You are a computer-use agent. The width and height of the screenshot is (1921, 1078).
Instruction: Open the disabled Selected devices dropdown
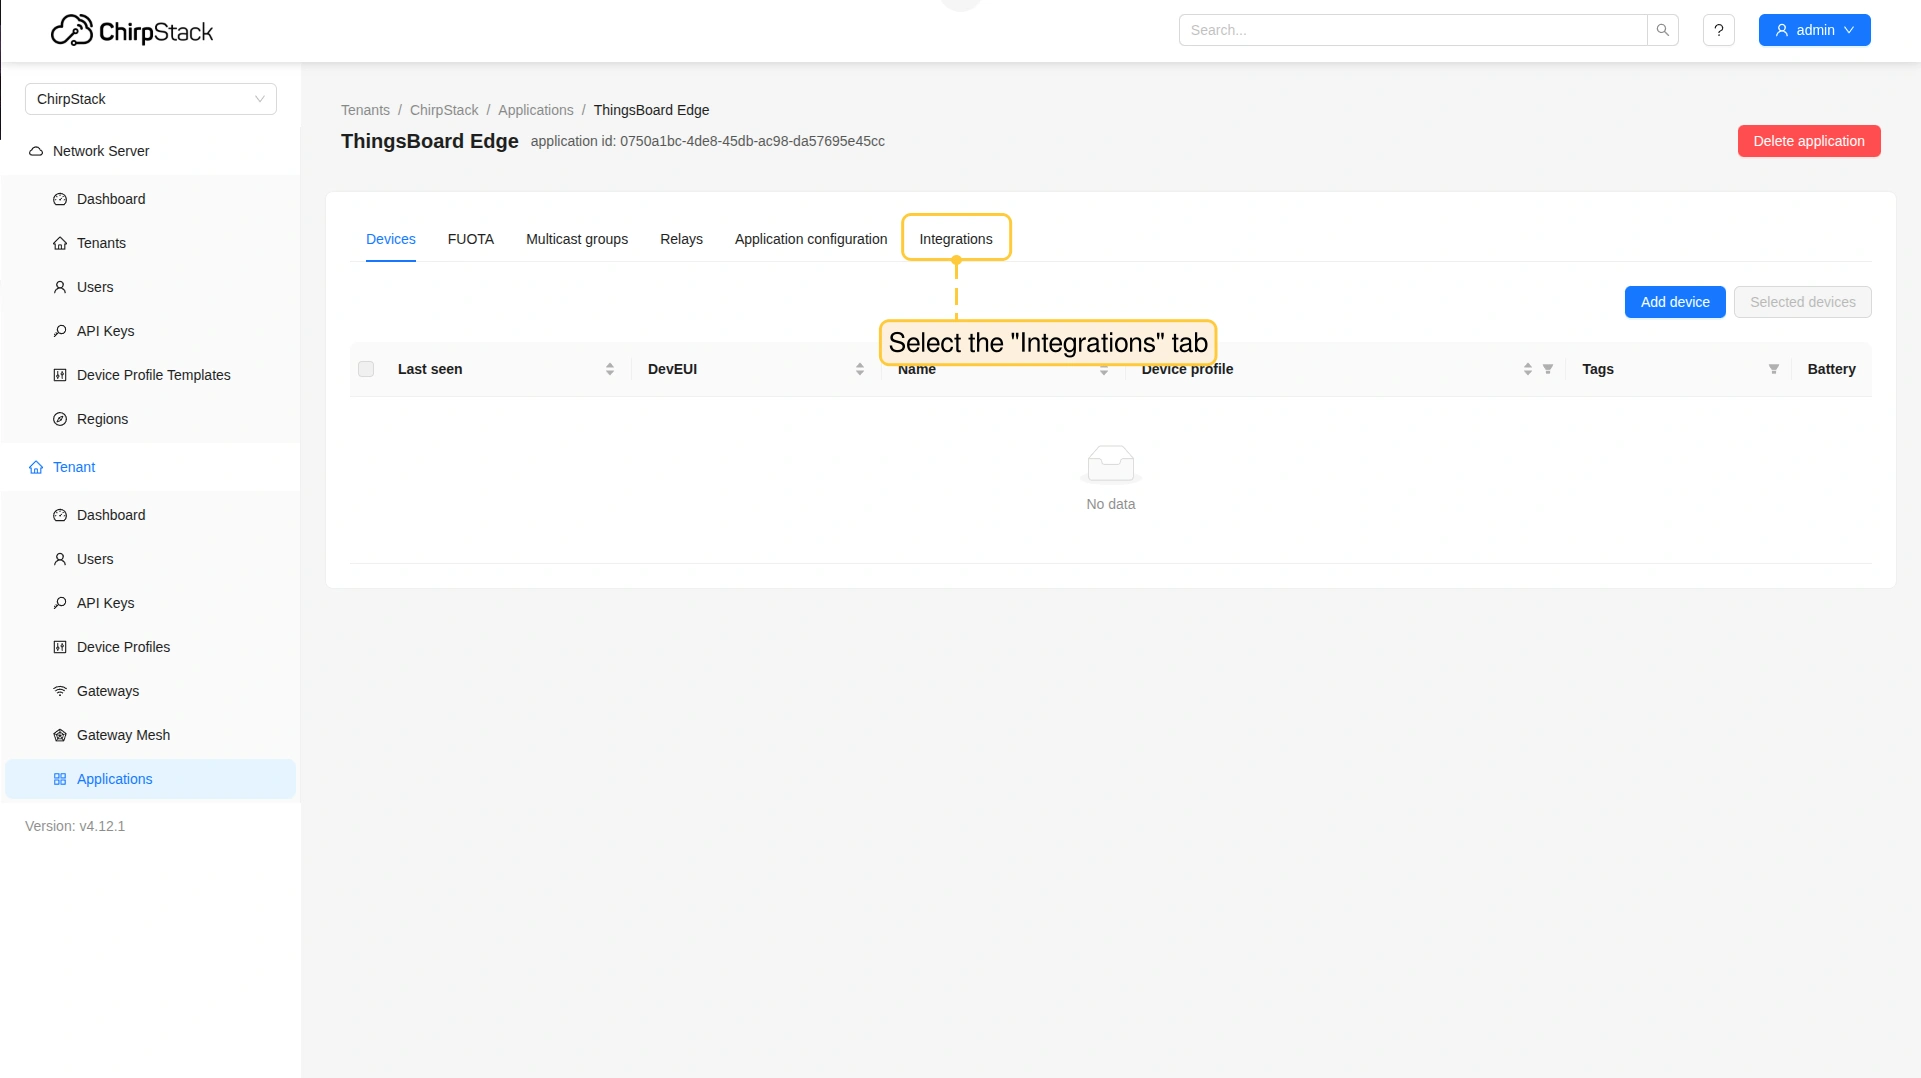1802,302
